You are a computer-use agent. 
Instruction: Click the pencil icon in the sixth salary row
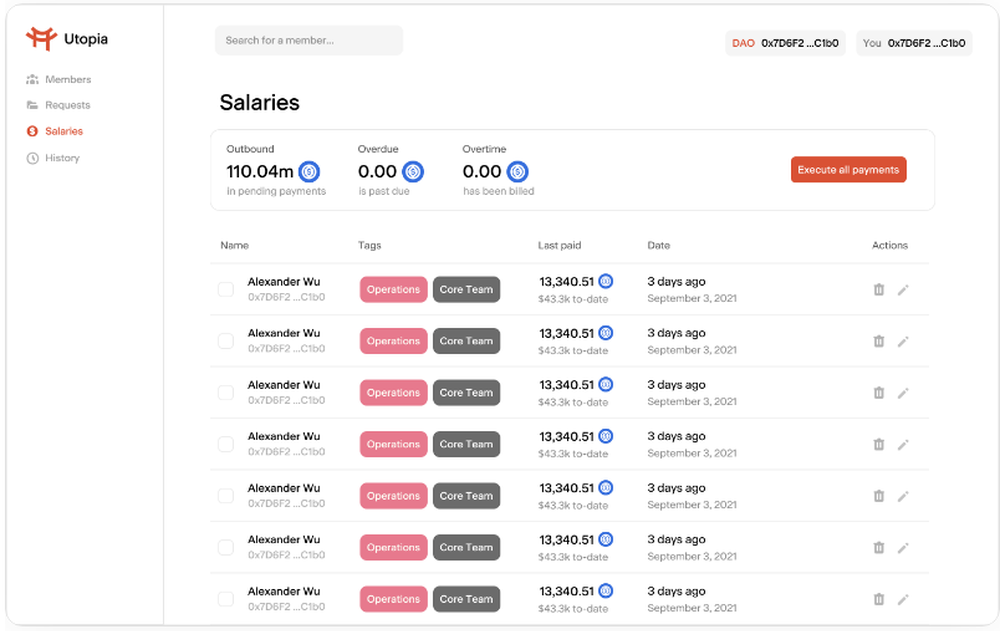click(x=903, y=547)
